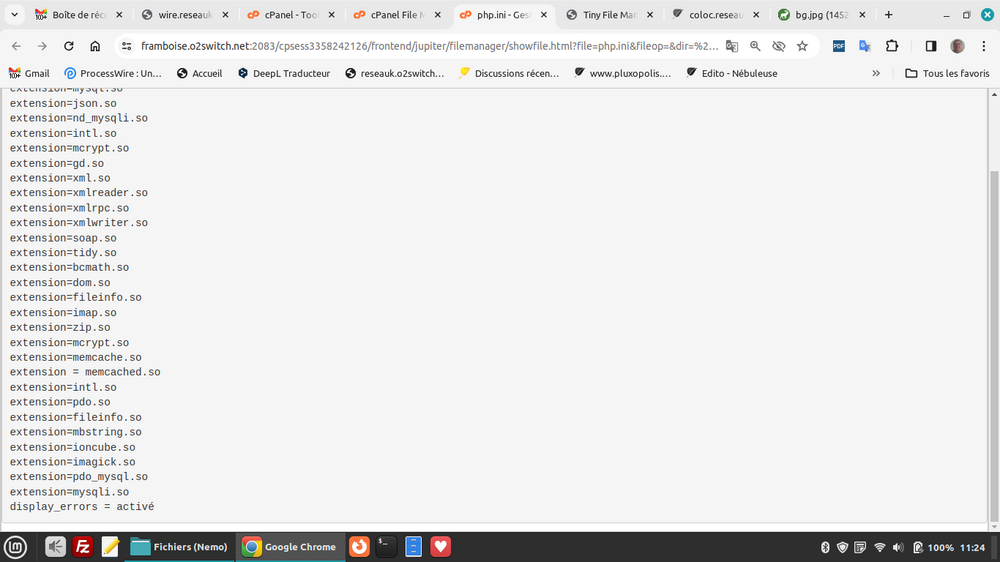1000x562 pixels.
Task: Switch to the Tiny File Manager tab
Action: pyautogui.click(x=610, y=15)
